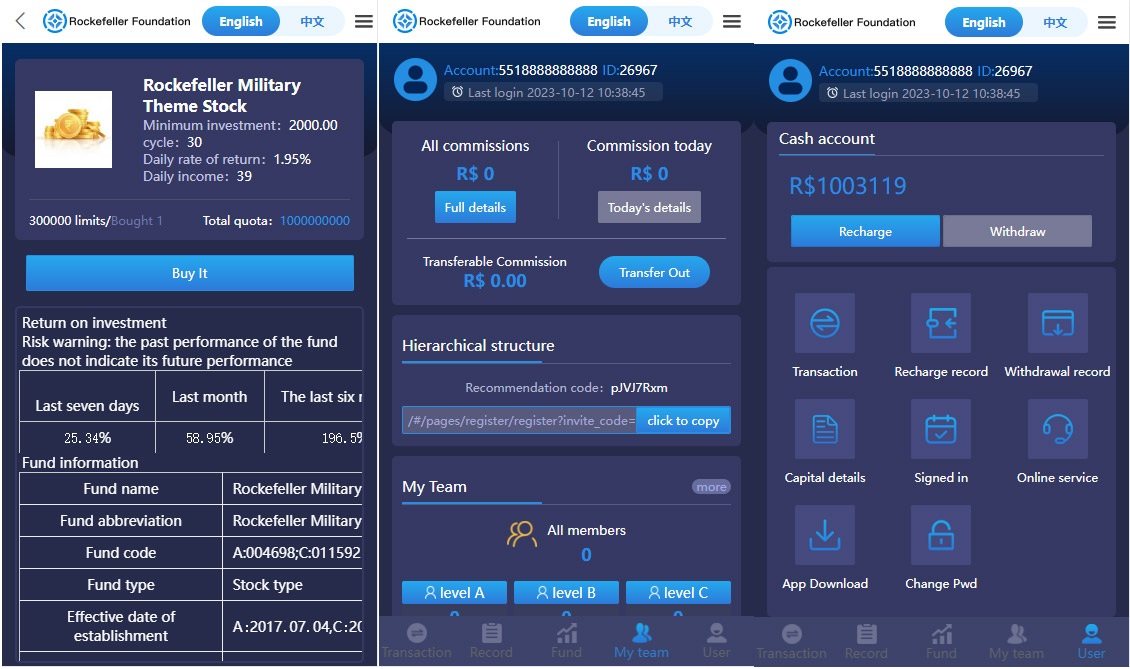Image resolution: width=1130 pixels, height=669 pixels.
Task: Open Online service headset icon
Action: 1057,429
